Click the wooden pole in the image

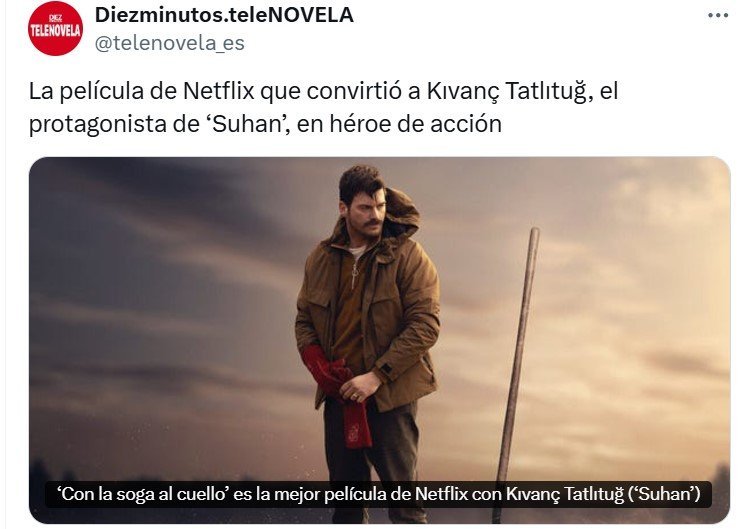pos(516,371)
